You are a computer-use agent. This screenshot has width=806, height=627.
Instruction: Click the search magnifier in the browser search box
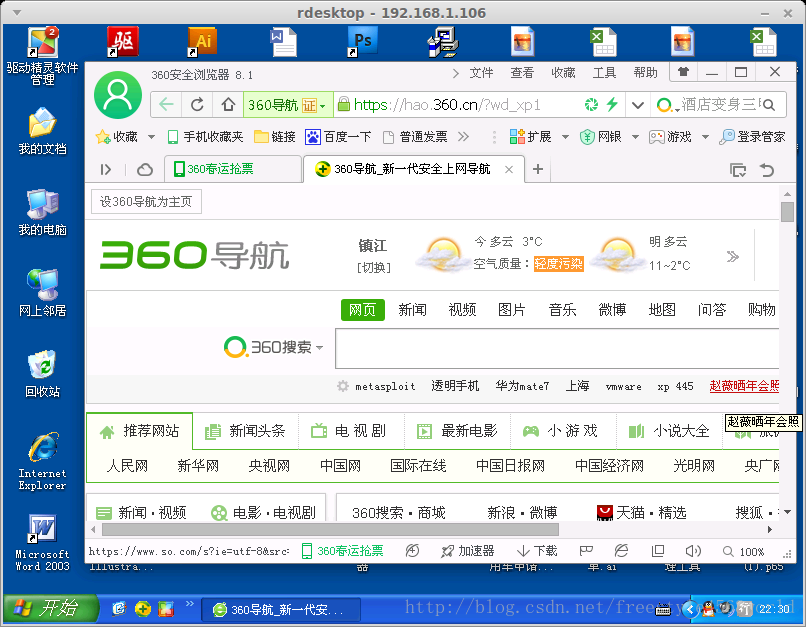(x=769, y=105)
